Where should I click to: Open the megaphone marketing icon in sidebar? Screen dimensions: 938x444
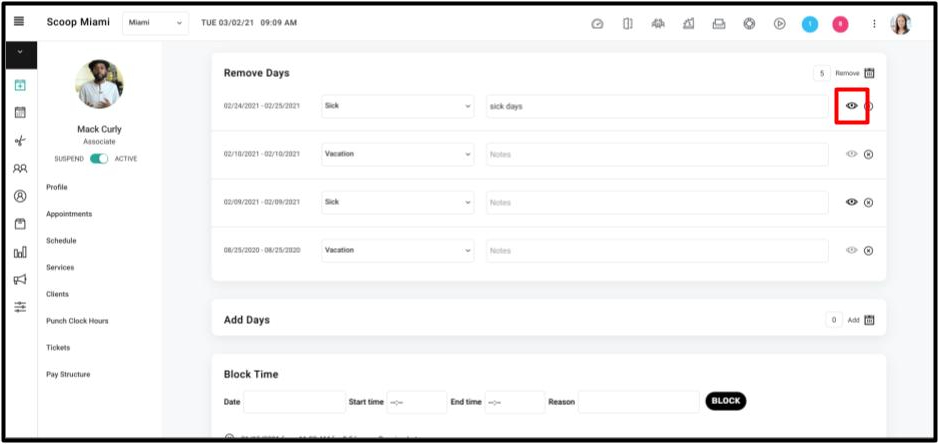coord(20,279)
